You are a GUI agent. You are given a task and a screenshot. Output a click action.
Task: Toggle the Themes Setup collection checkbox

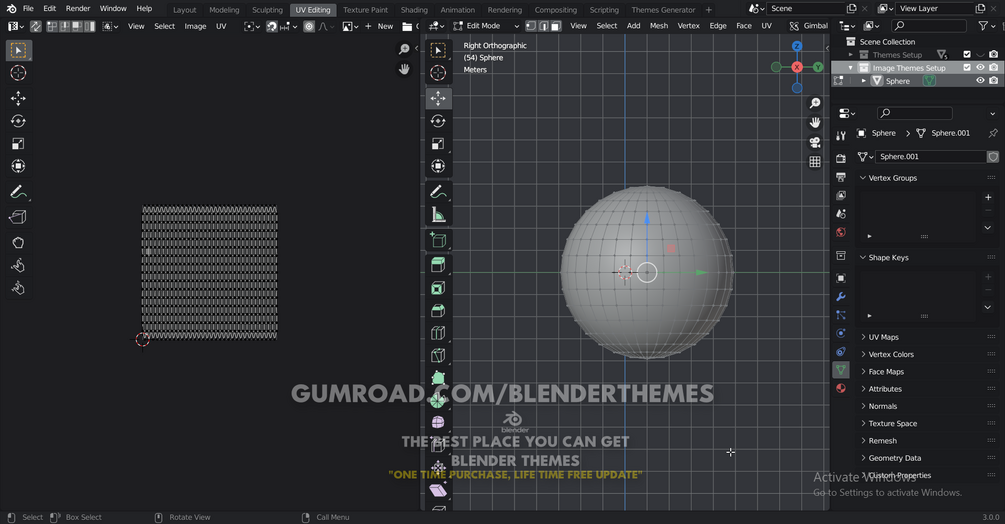point(967,54)
